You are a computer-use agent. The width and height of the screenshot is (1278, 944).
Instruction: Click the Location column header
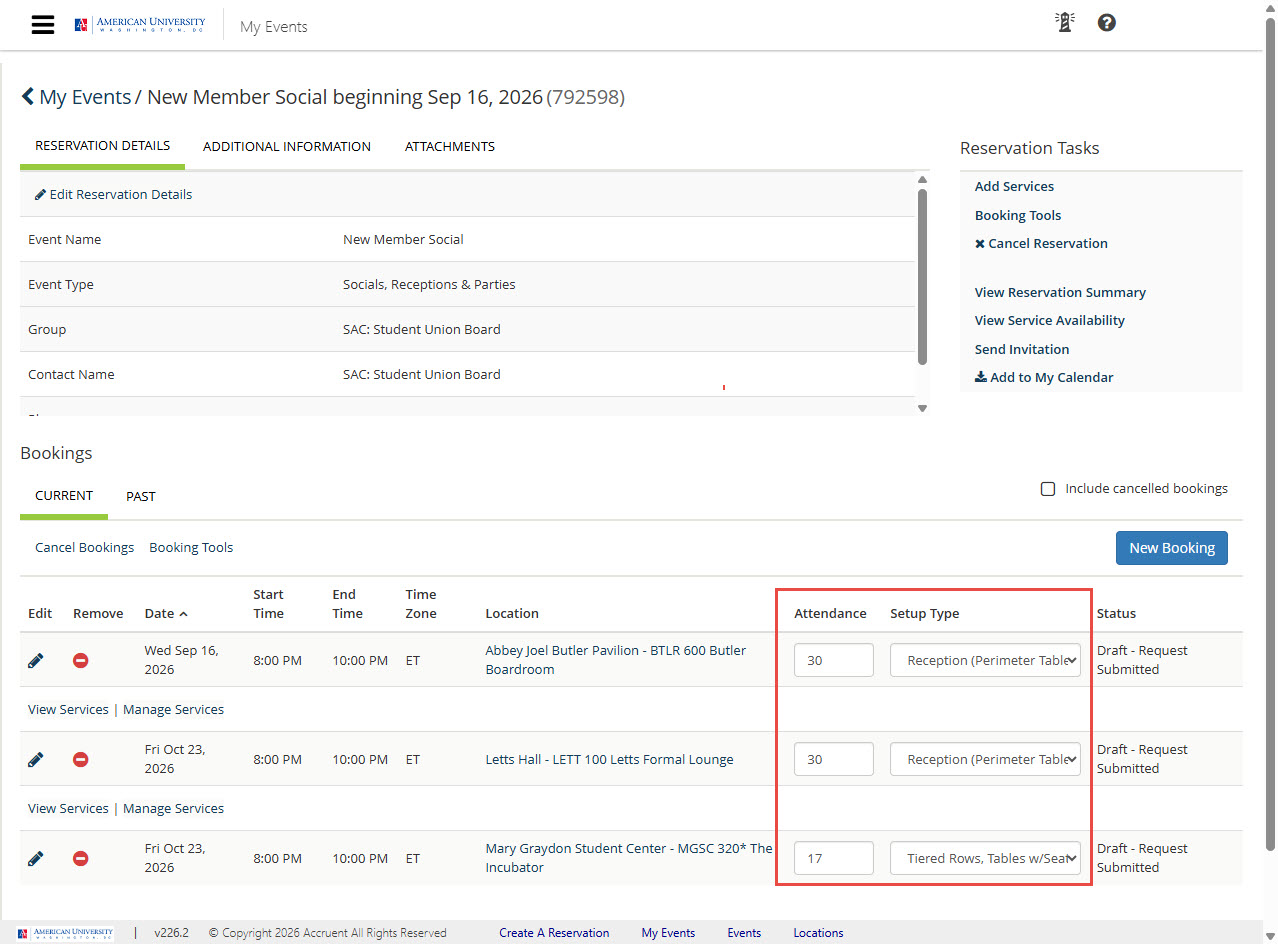coord(512,613)
